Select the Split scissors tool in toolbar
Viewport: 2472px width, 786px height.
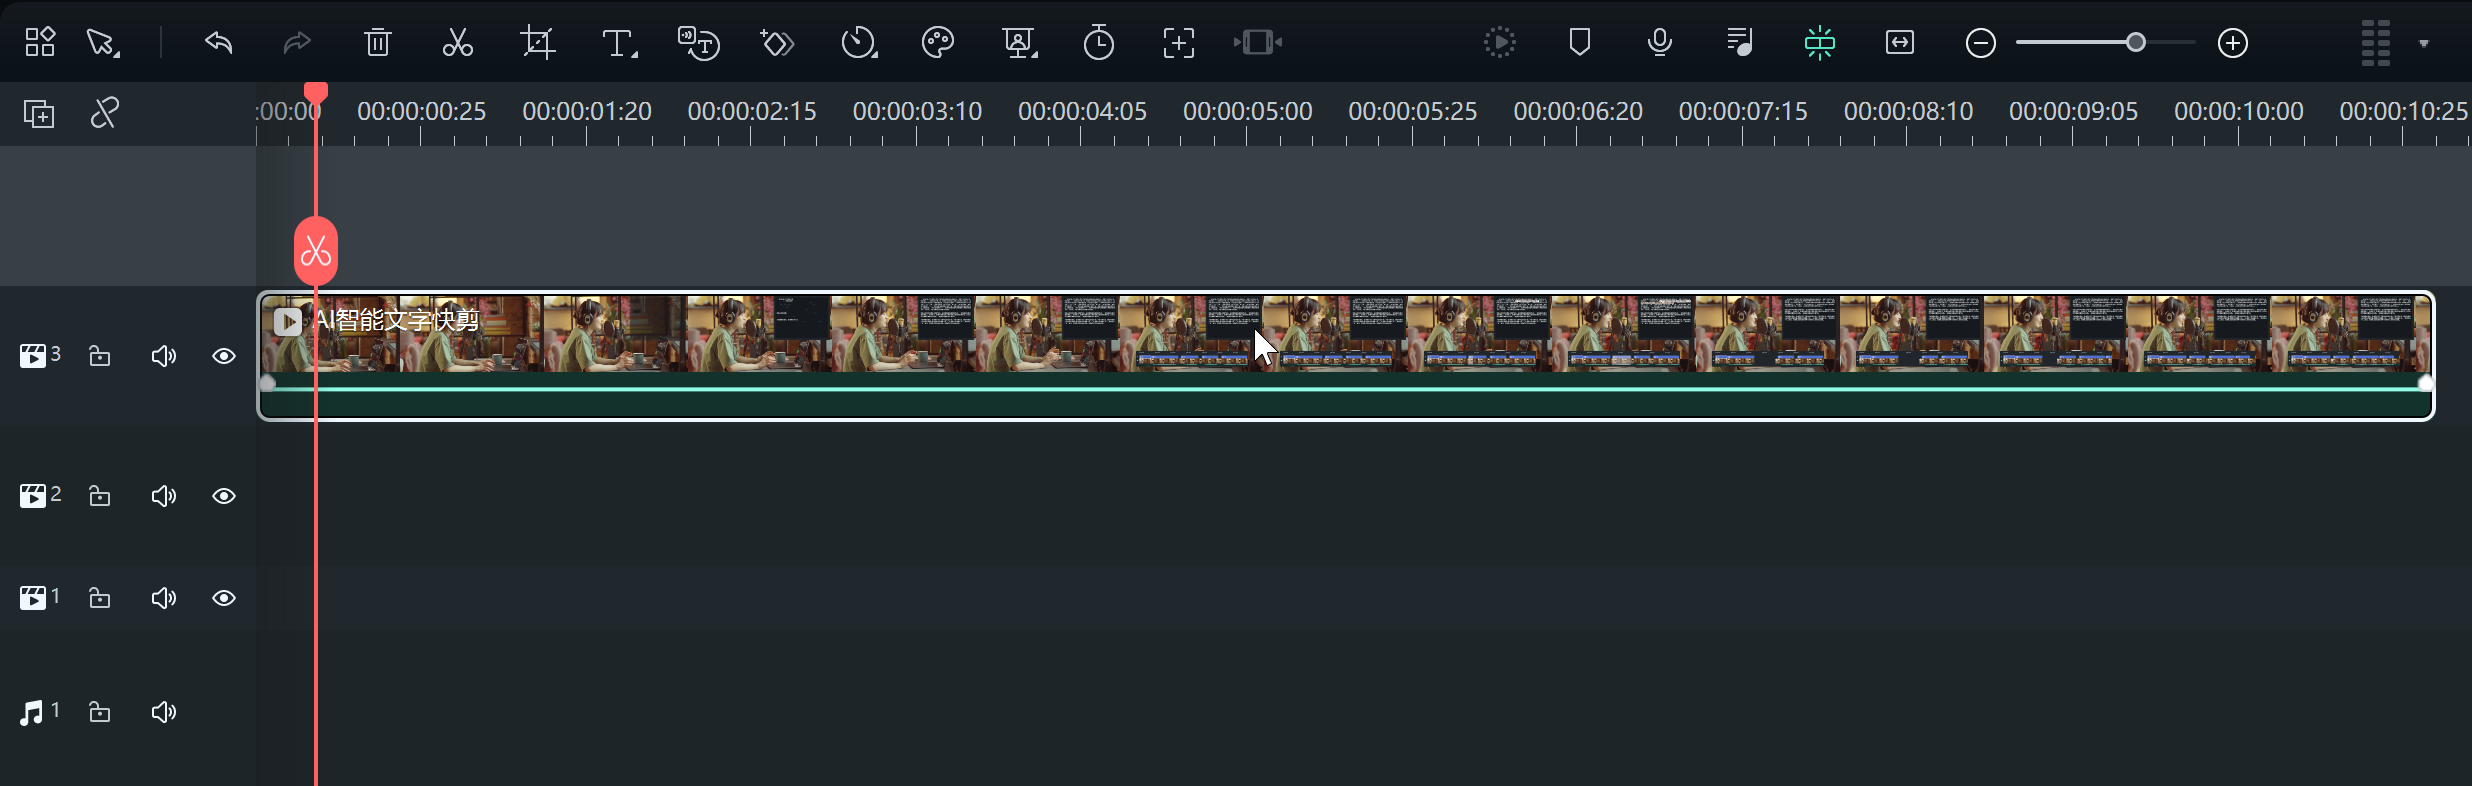457,43
